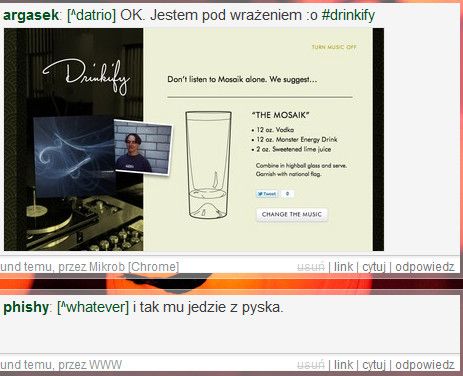Open argasek's user profile link

pyautogui.click(x=31, y=15)
